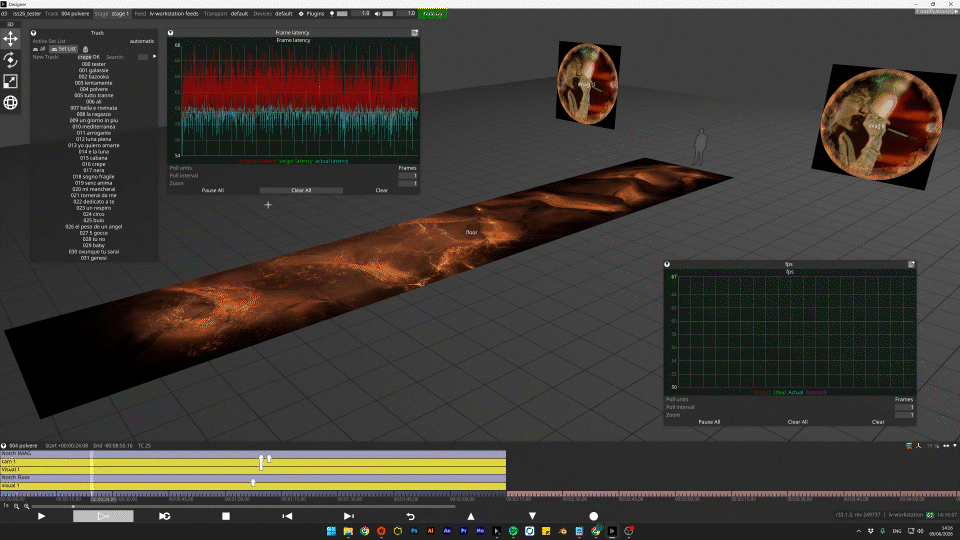The image size is (960, 540).
Task: Click Pause All in Frame latency panel
Action: [x=212, y=190]
